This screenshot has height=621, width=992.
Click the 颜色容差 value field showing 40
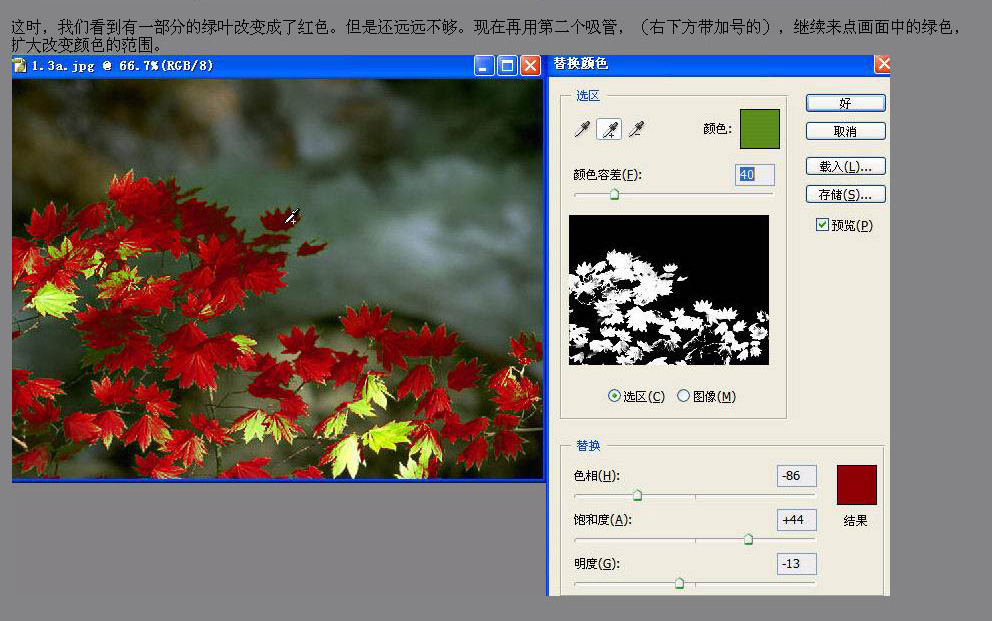pos(755,175)
